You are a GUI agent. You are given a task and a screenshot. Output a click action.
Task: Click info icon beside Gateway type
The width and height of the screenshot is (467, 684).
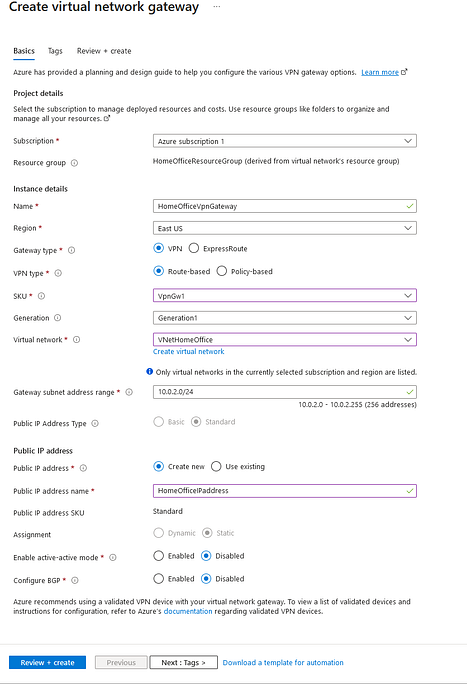(x=72, y=250)
